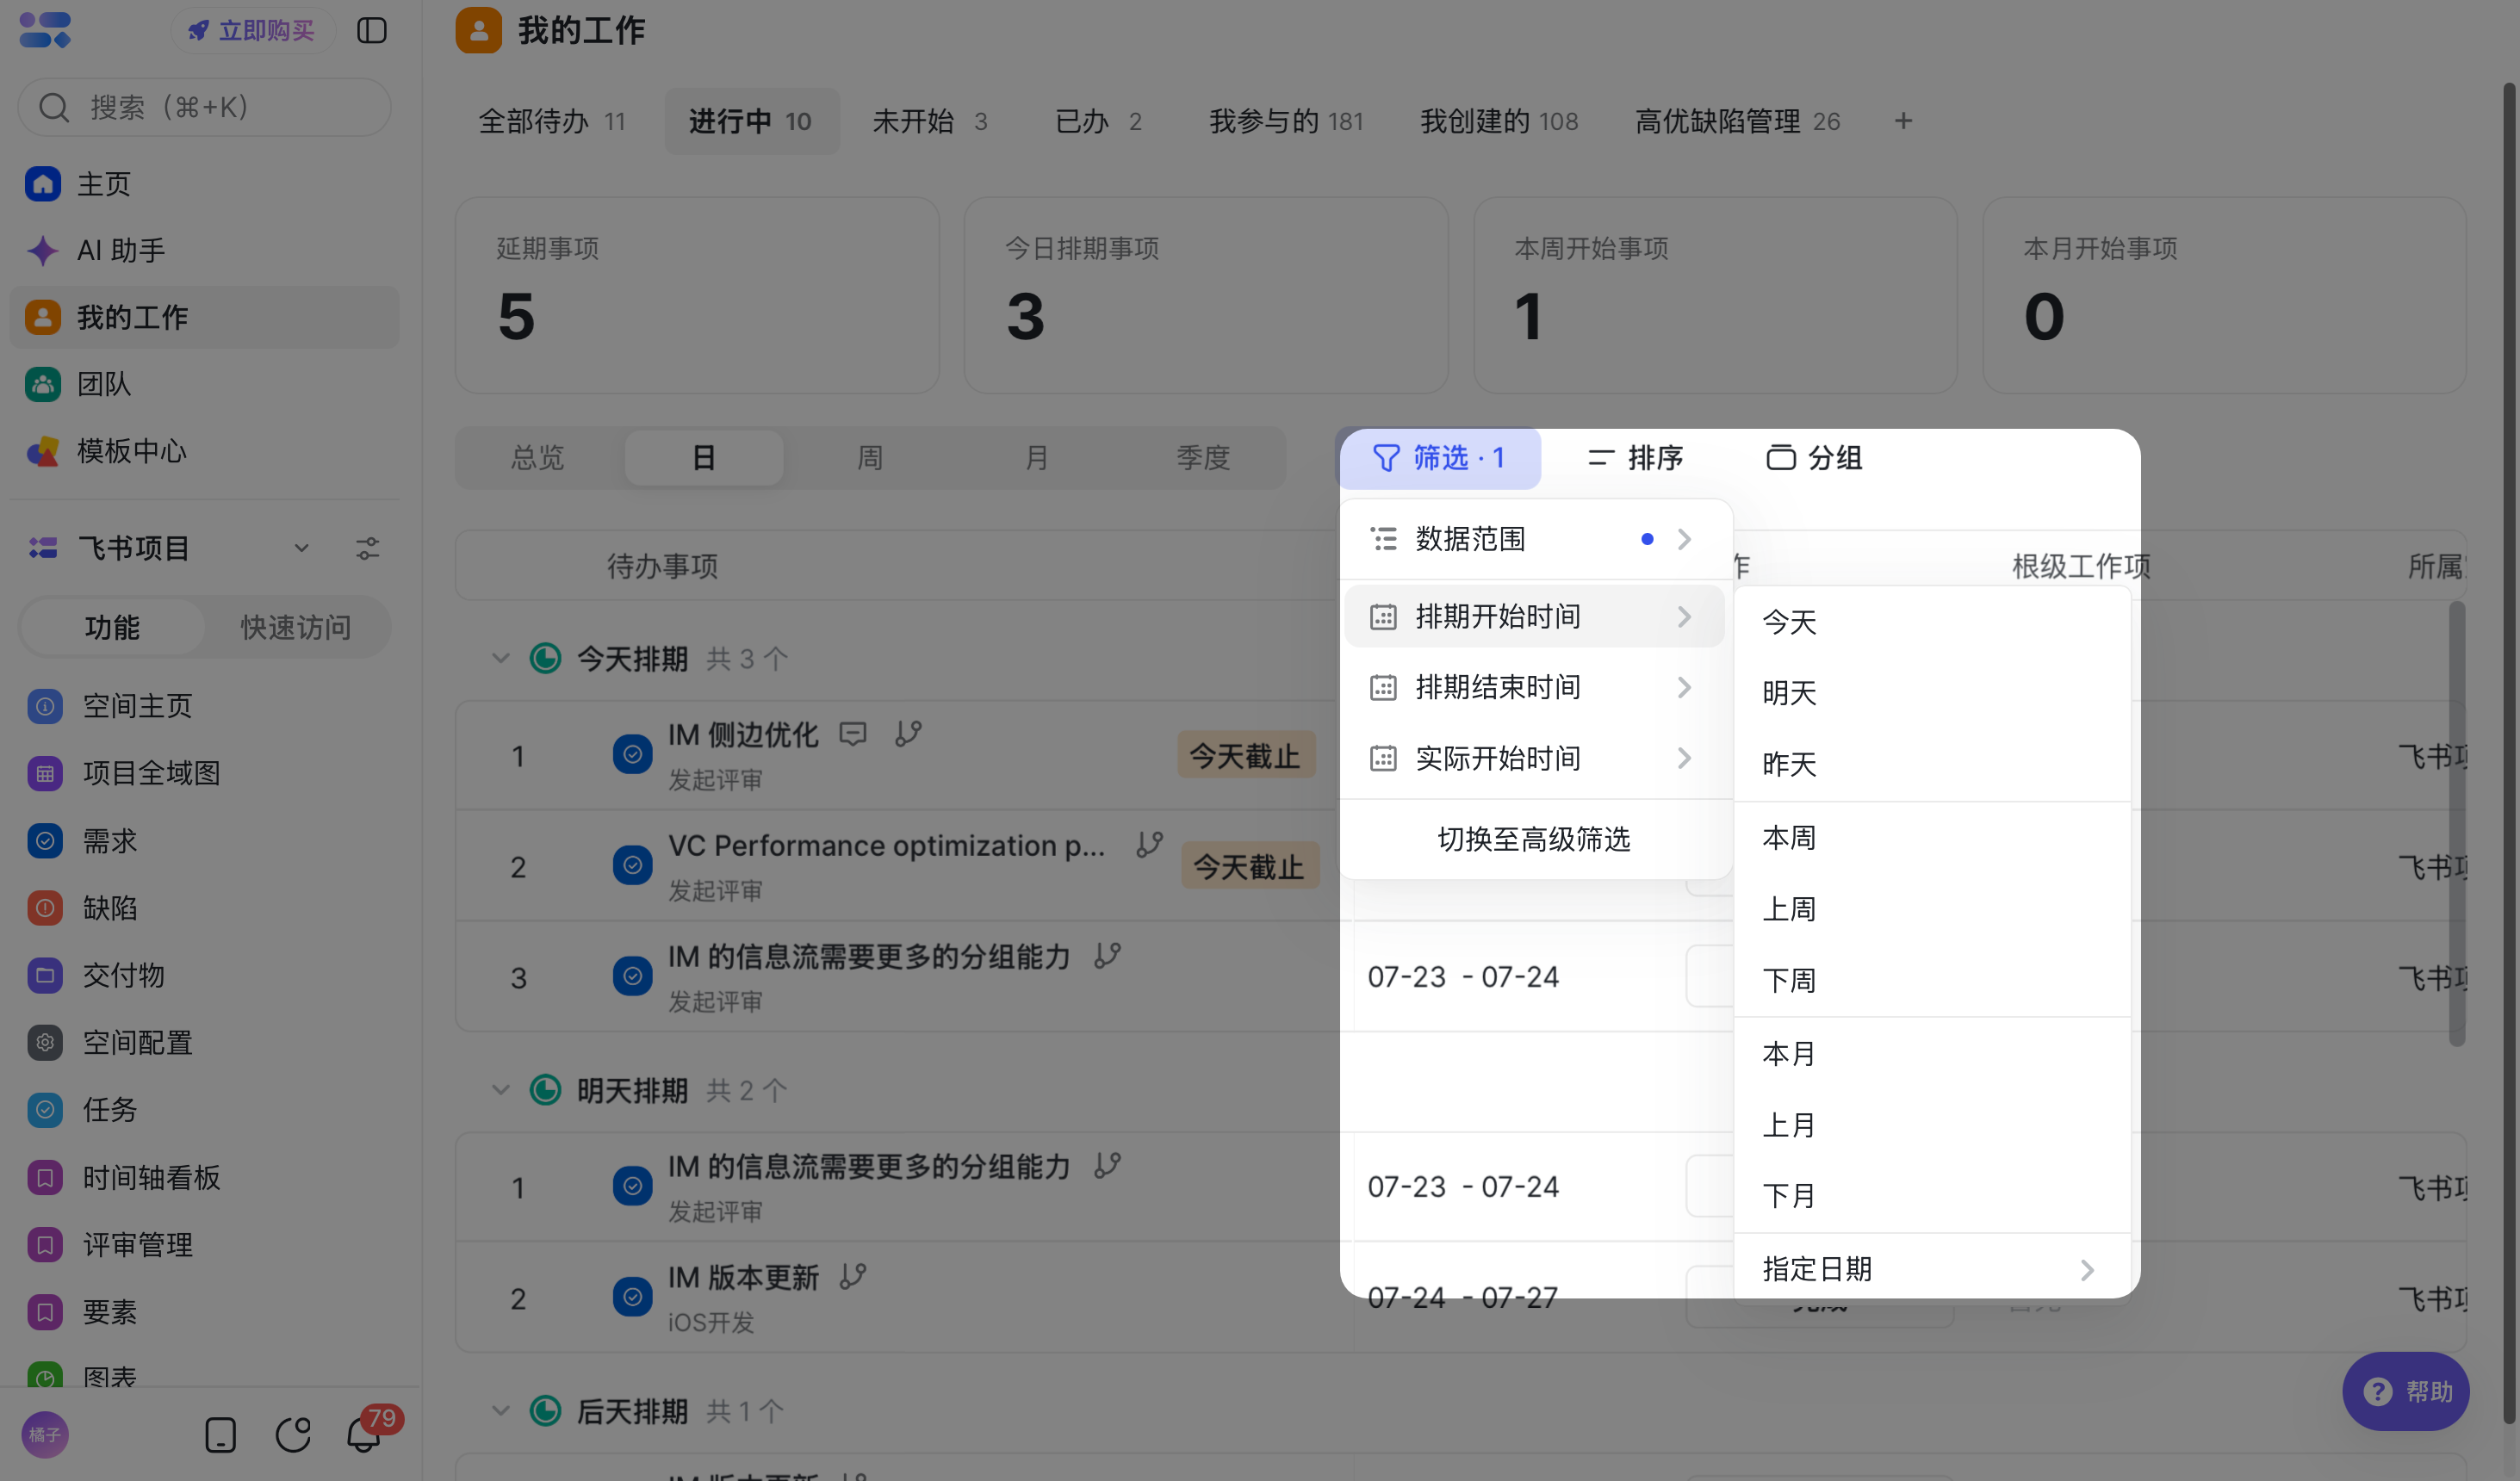Open the AI 助手 sparkle icon
The width and height of the screenshot is (2520, 1481).
[x=42, y=250]
